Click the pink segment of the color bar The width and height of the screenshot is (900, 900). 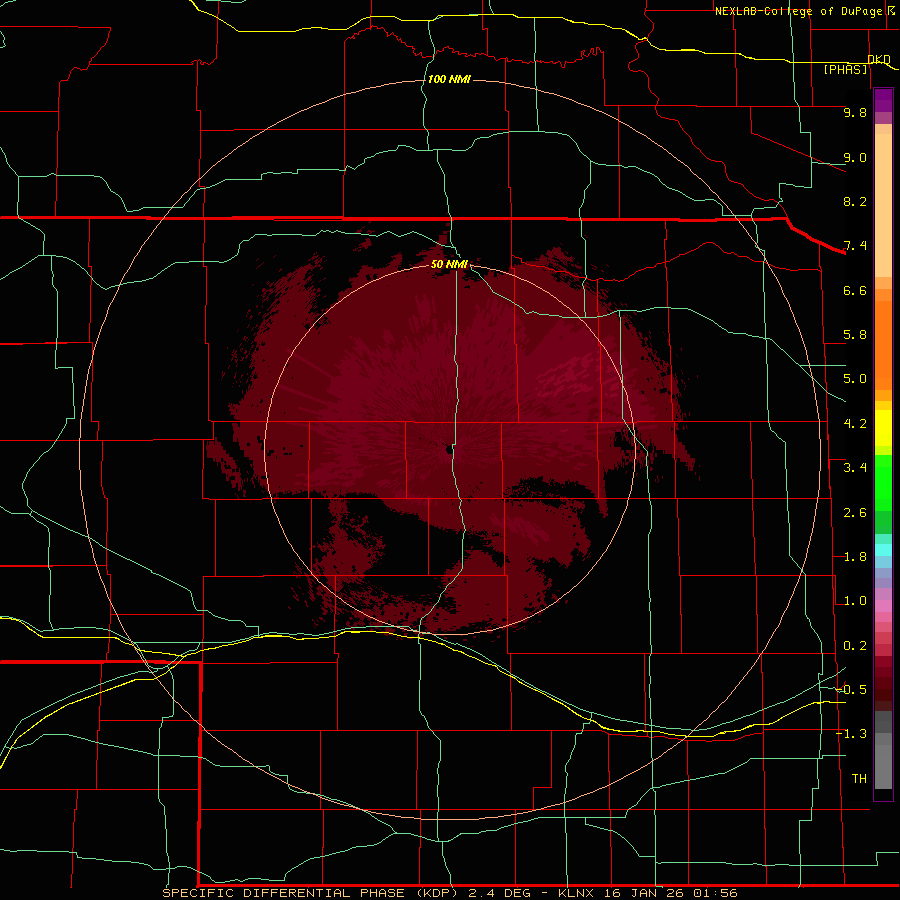(883, 606)
